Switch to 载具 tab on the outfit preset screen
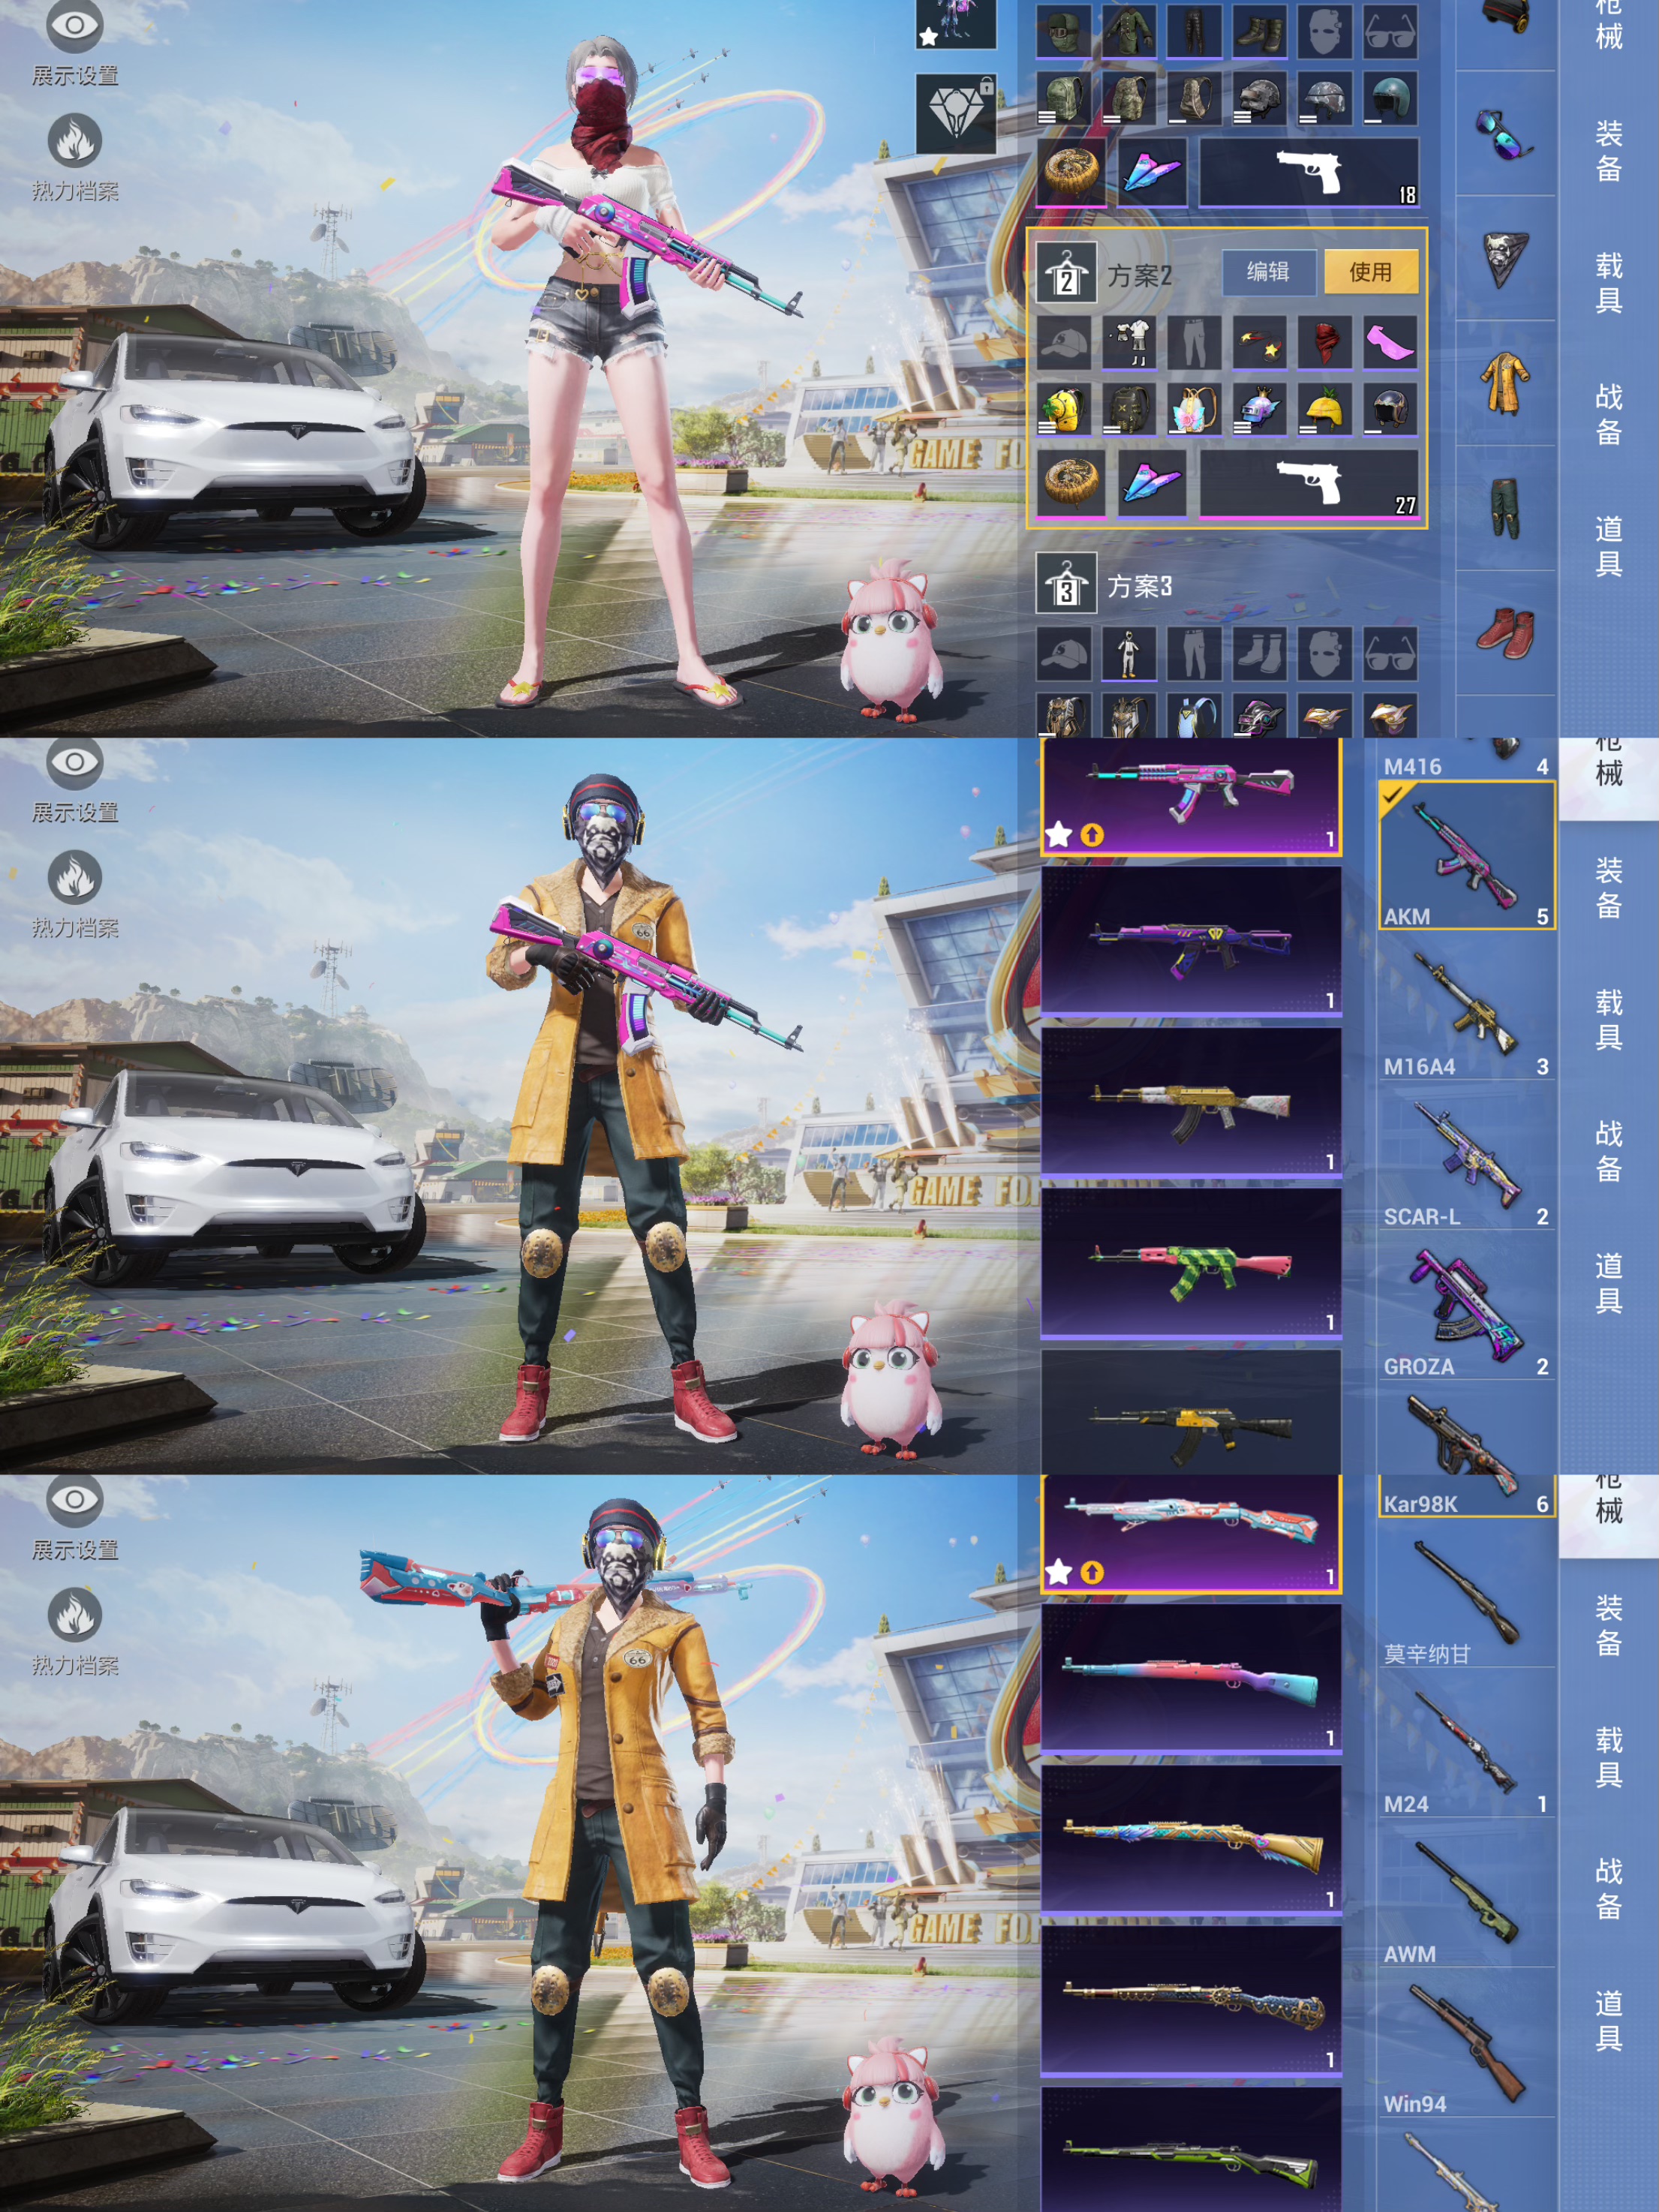 [x=1608, y=283]
